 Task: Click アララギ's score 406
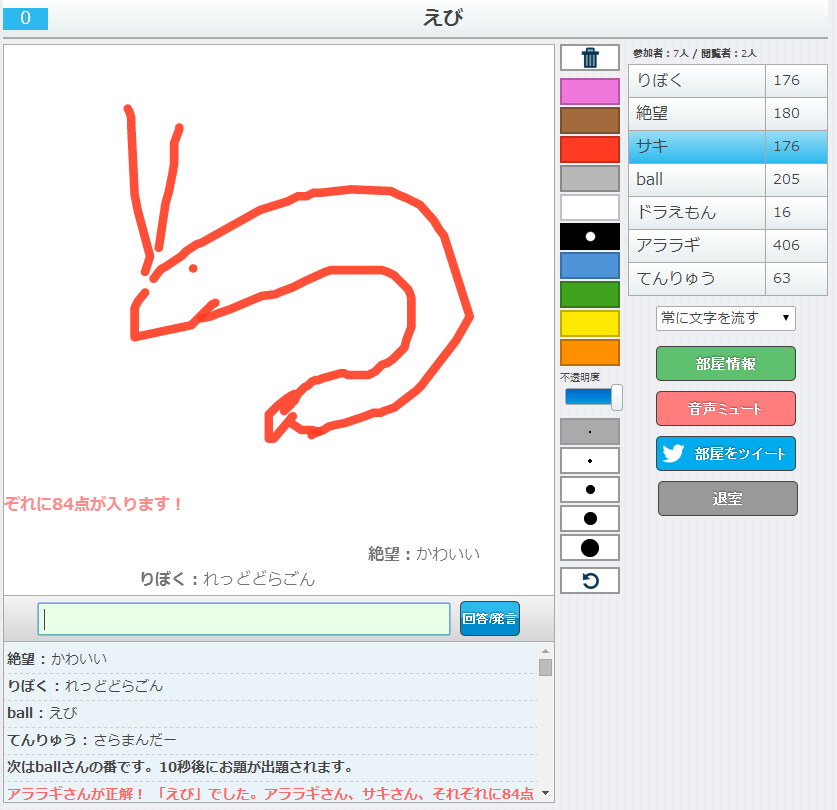pos(786,245)
